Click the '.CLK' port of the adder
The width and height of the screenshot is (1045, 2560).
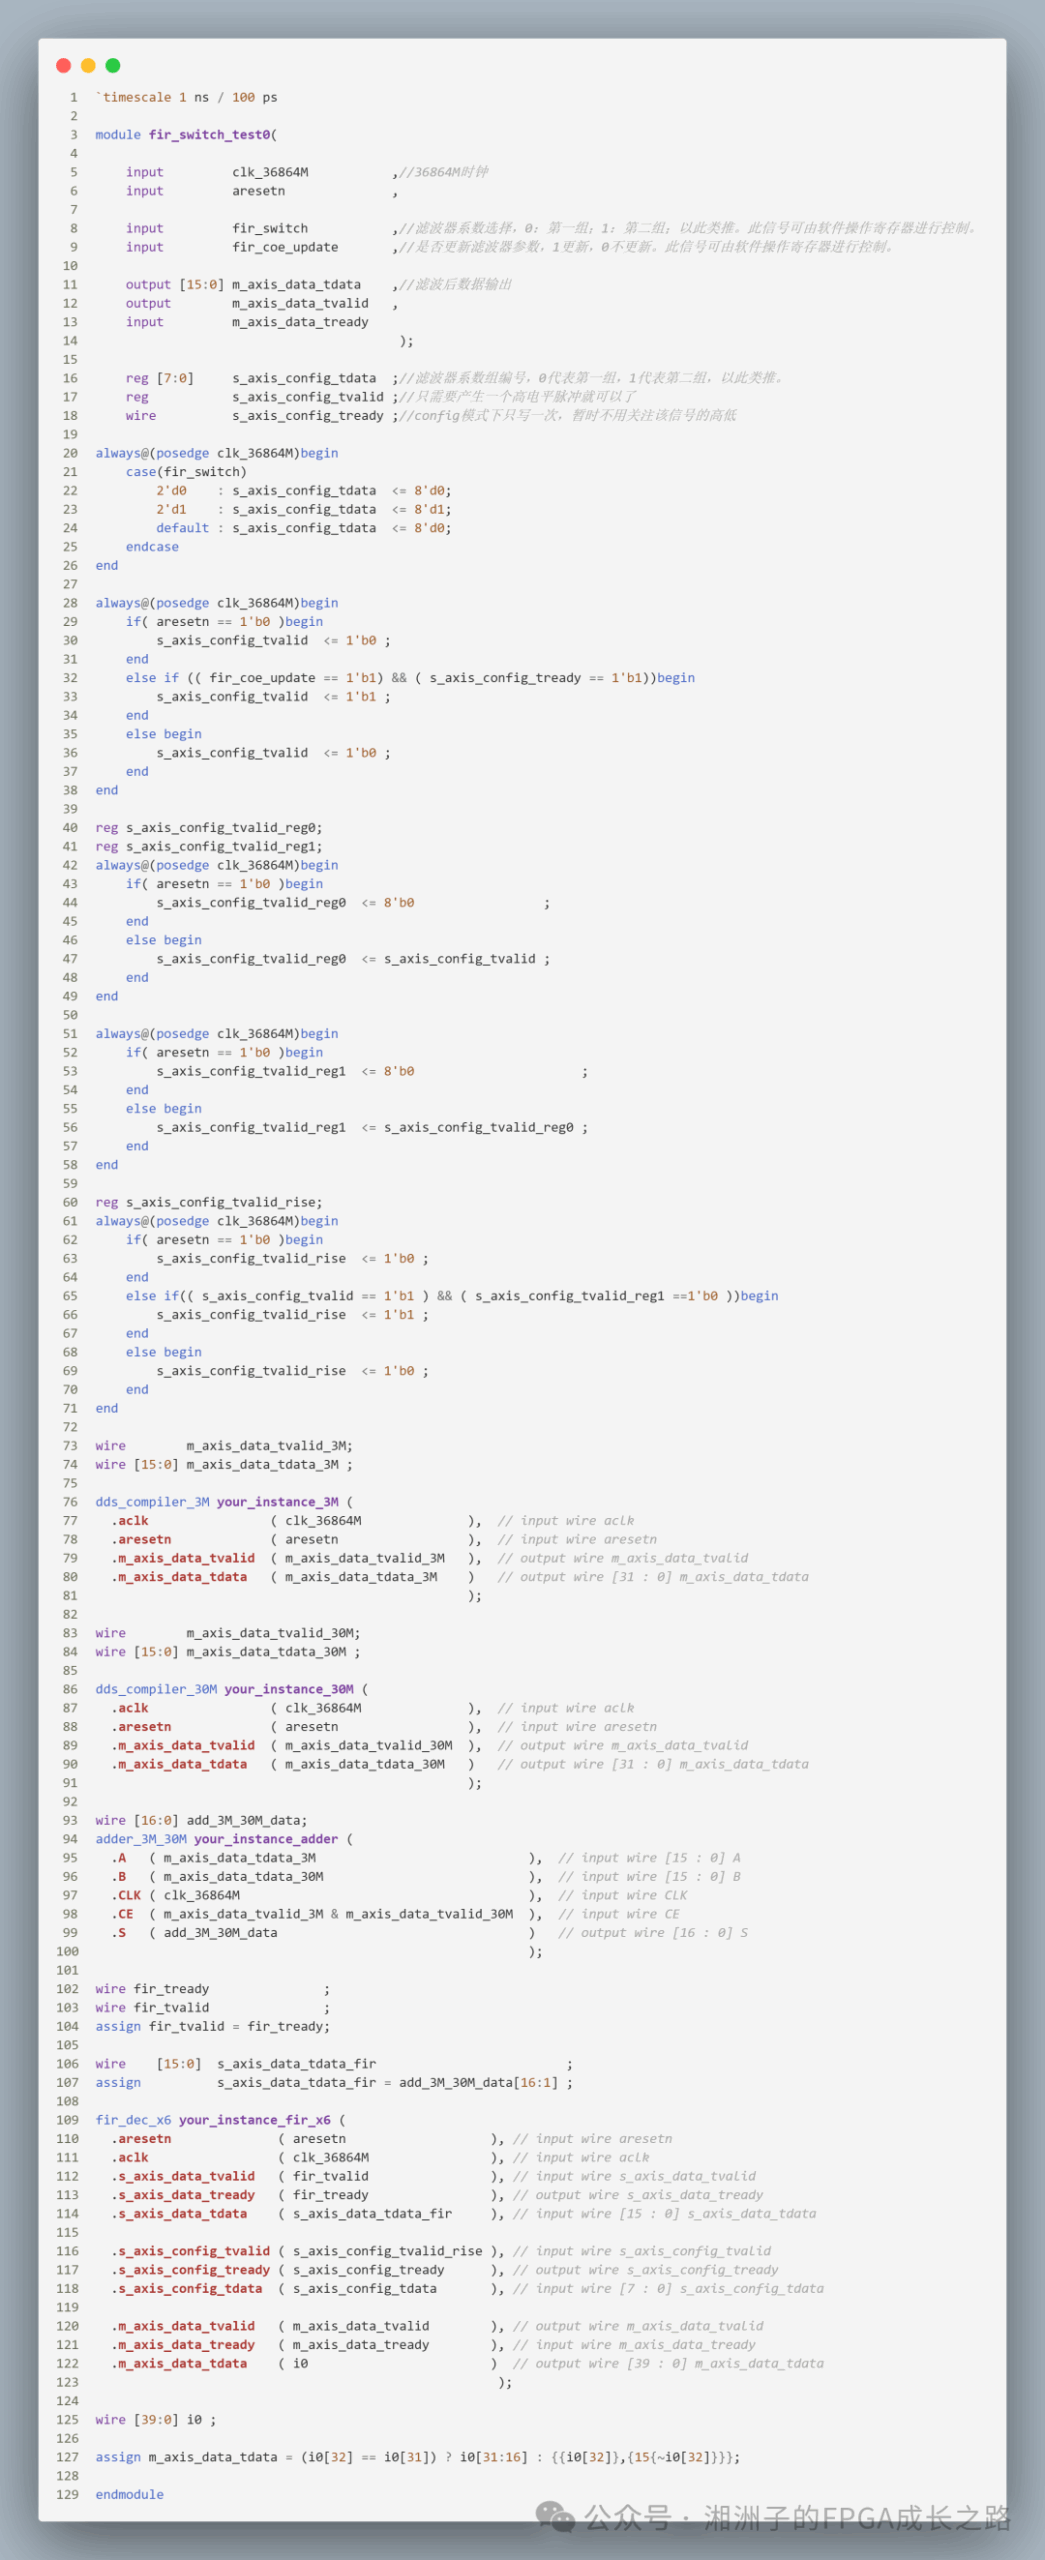(126, 1895)
